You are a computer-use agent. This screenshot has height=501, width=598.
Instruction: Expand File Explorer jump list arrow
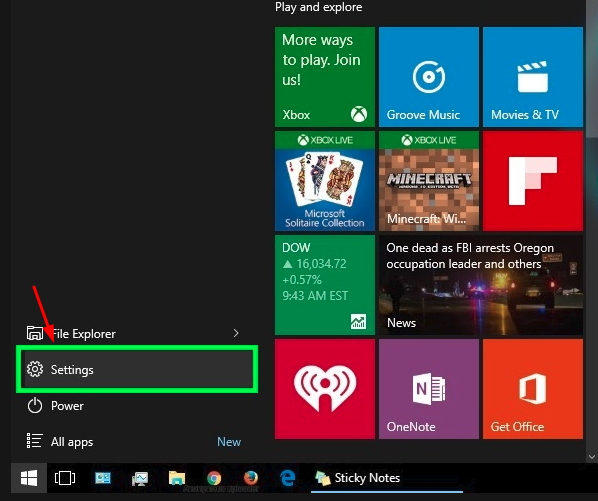point(236,333)
